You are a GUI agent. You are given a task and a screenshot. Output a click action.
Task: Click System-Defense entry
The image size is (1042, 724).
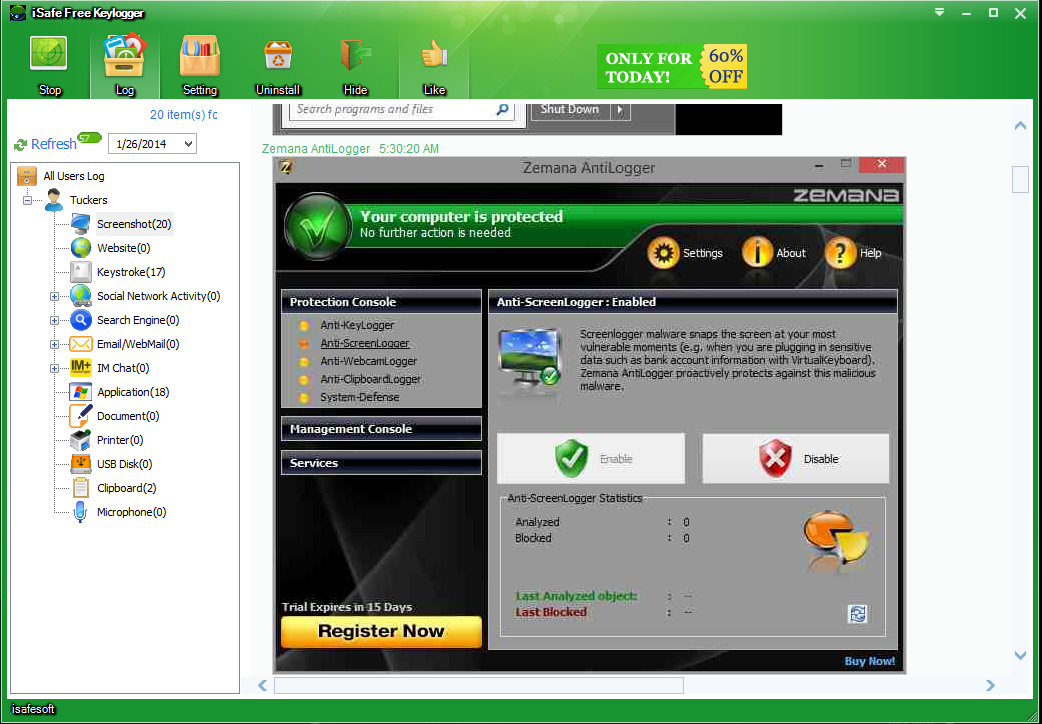pos(360,397)
